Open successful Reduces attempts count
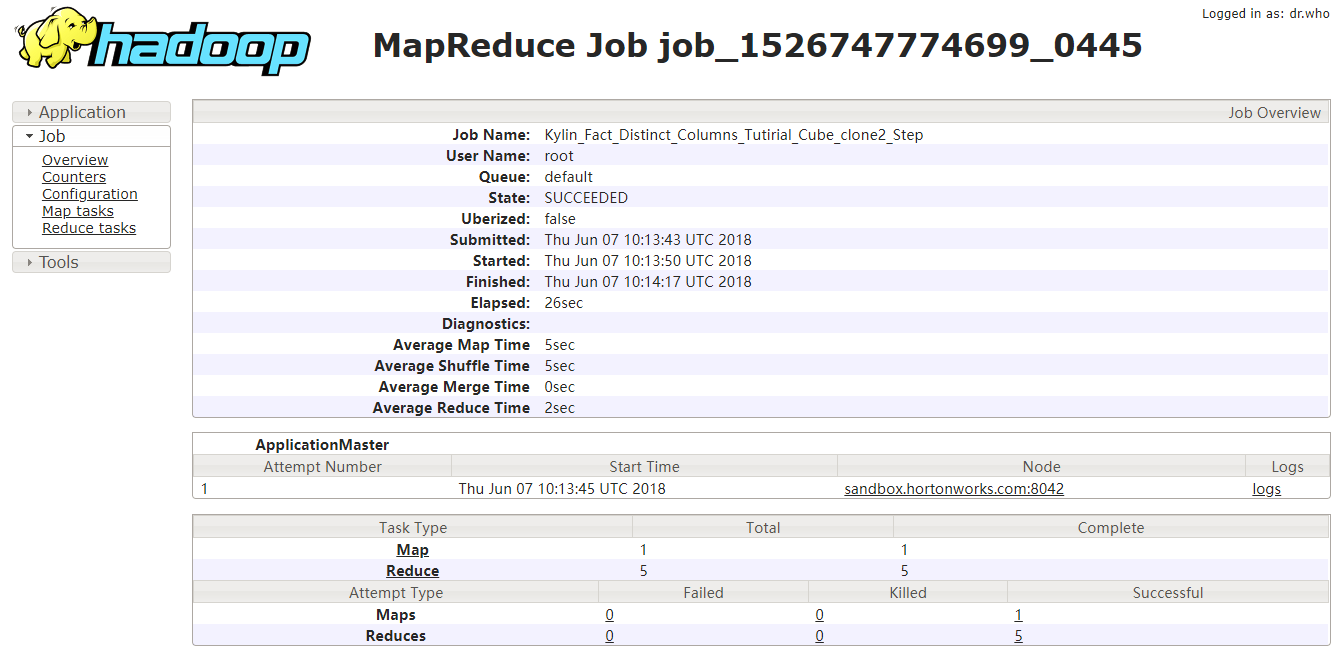1341x654 pixels. tap(1018, 636)
